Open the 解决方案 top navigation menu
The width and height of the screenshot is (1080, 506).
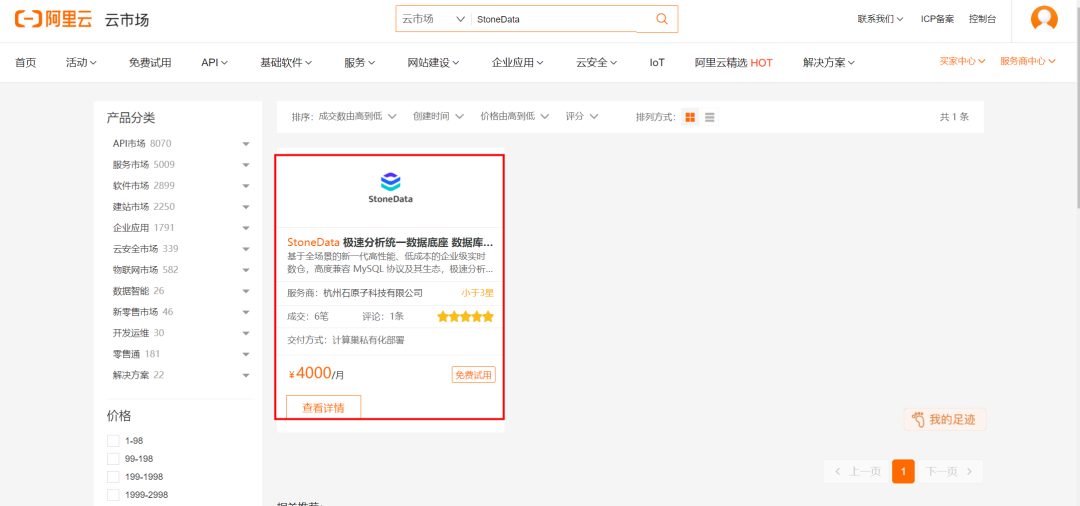point(829,63)
